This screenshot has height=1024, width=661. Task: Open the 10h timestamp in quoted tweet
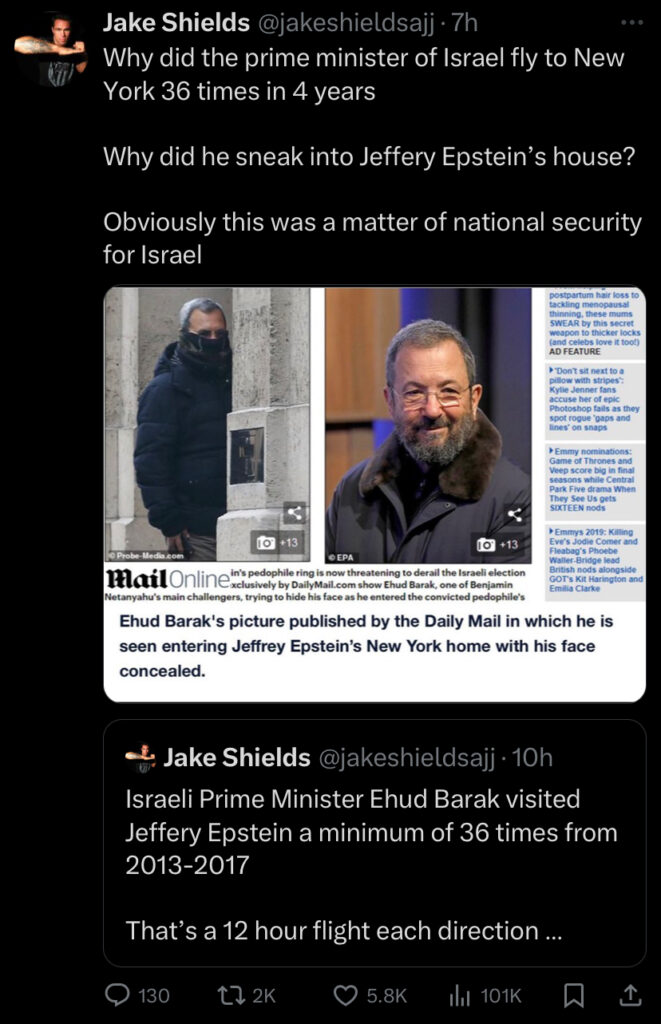click(x=533, y=758)
